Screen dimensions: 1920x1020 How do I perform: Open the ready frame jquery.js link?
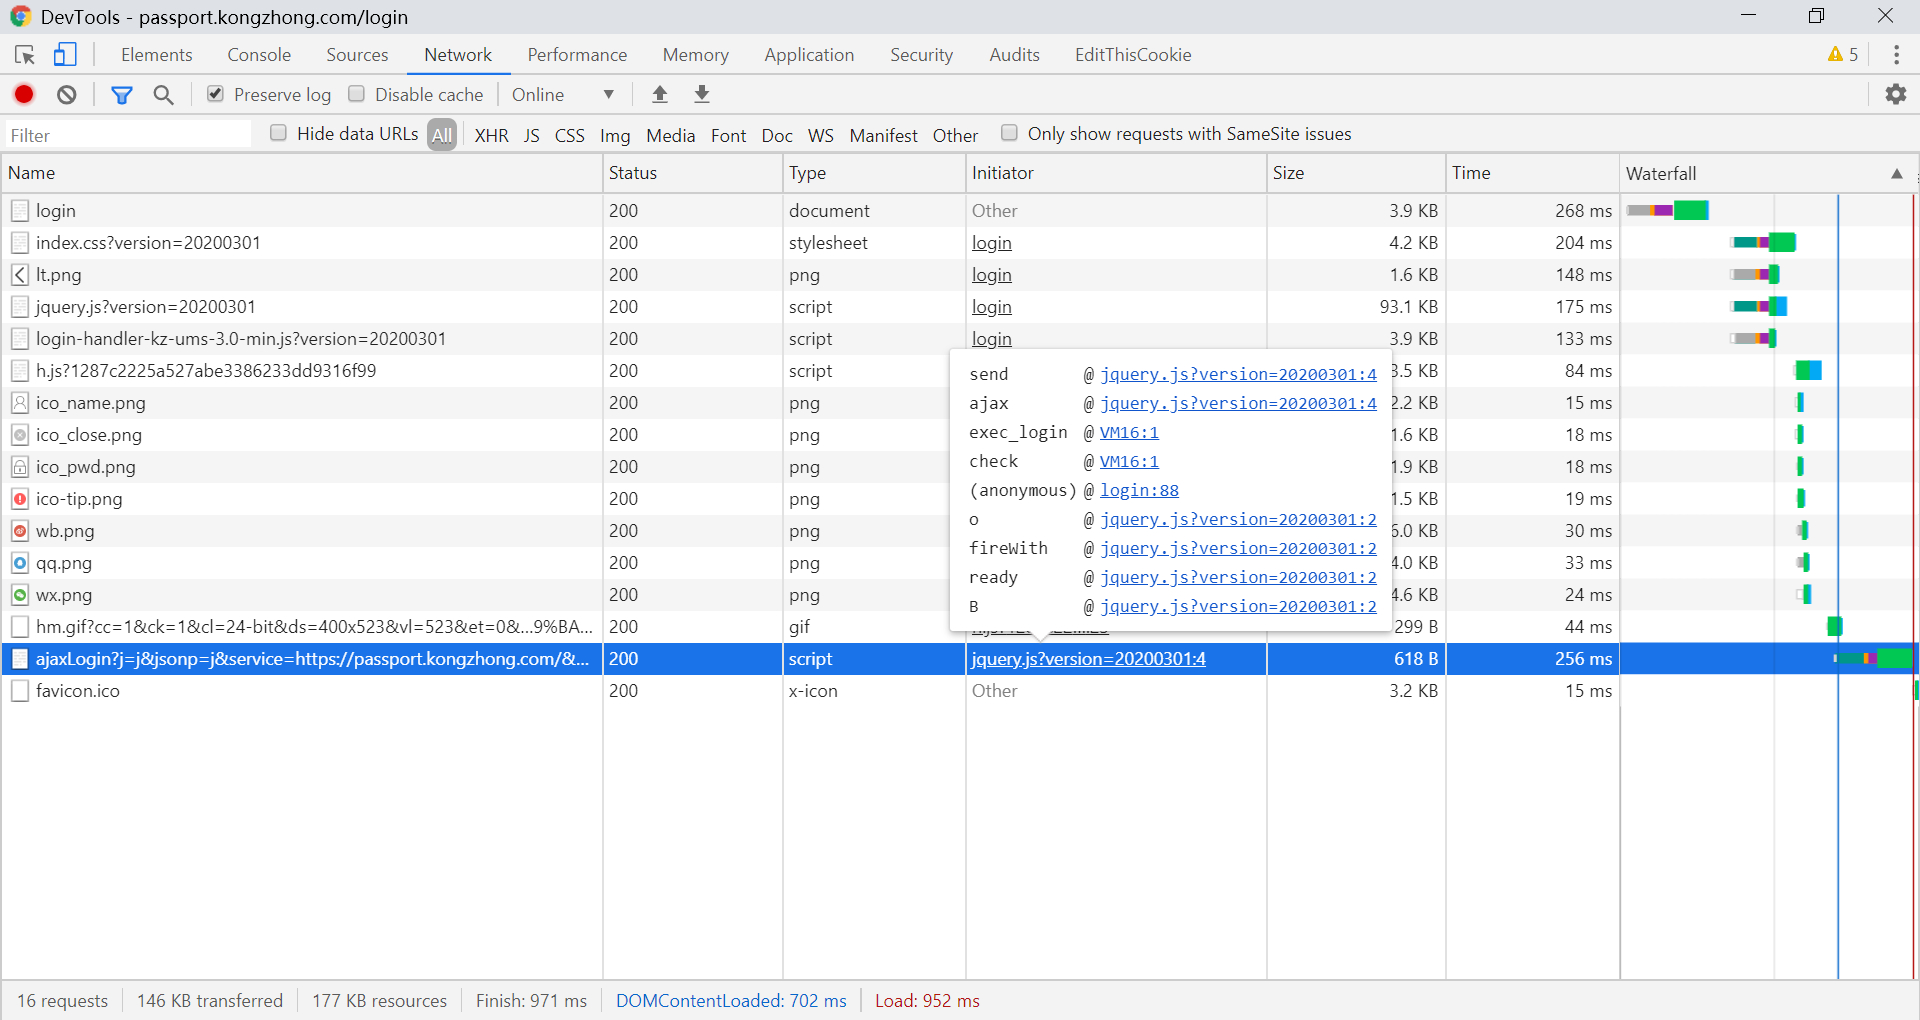pyautogui.click(x=1238, y=577)
